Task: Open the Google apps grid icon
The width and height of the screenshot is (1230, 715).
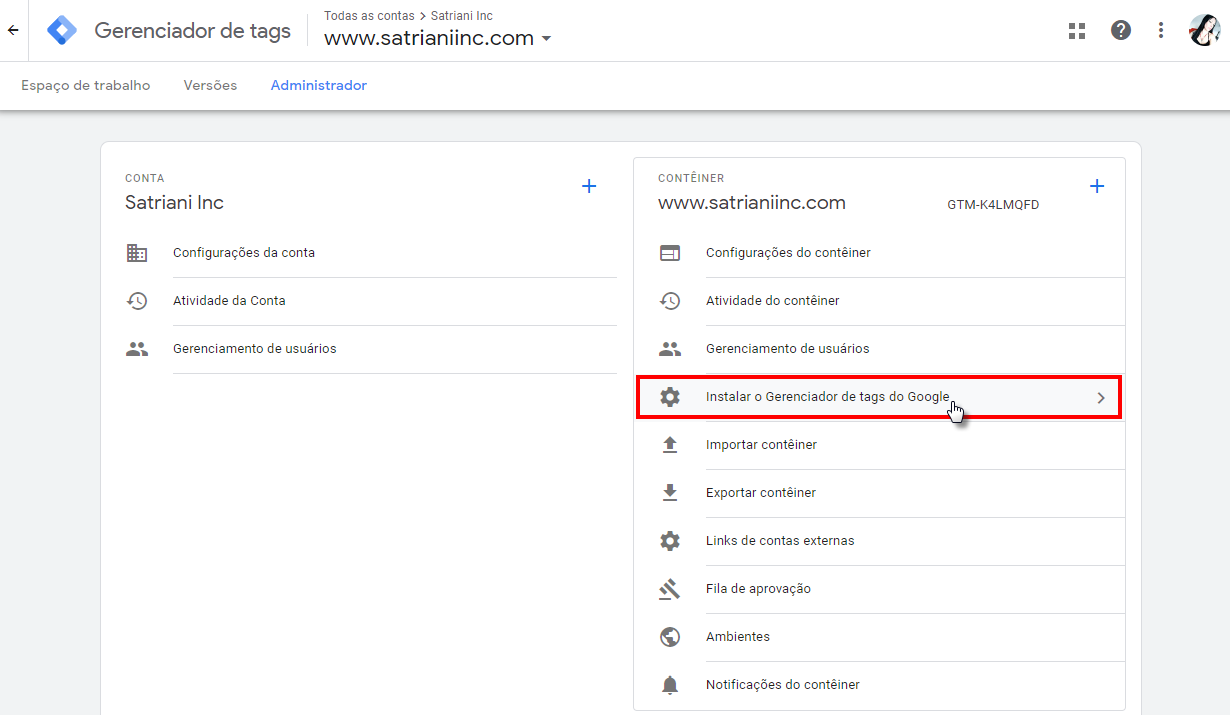Action: coord(1076,30)
